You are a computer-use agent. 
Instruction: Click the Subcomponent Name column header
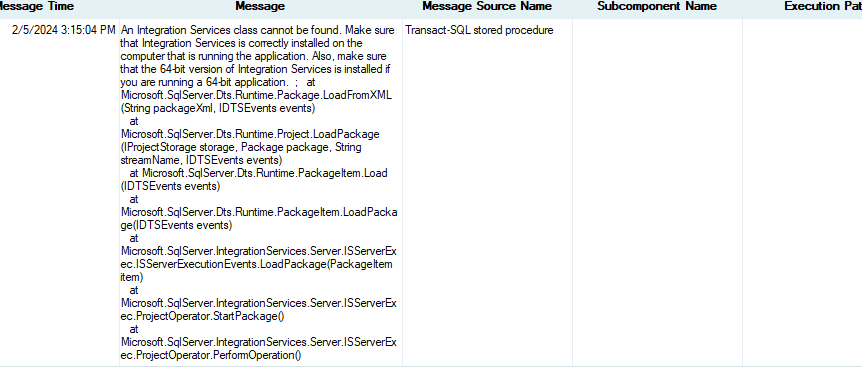657,7
